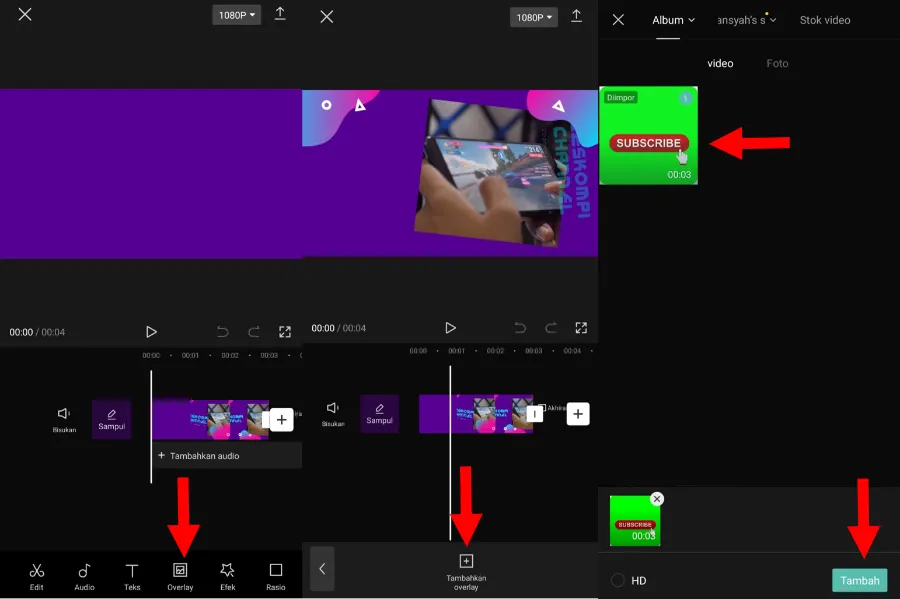Image resolution: width=900 pixels, height=599 pixels.
Task: Tap the transition marker between clips in the middle timeline
Action: 534,414
